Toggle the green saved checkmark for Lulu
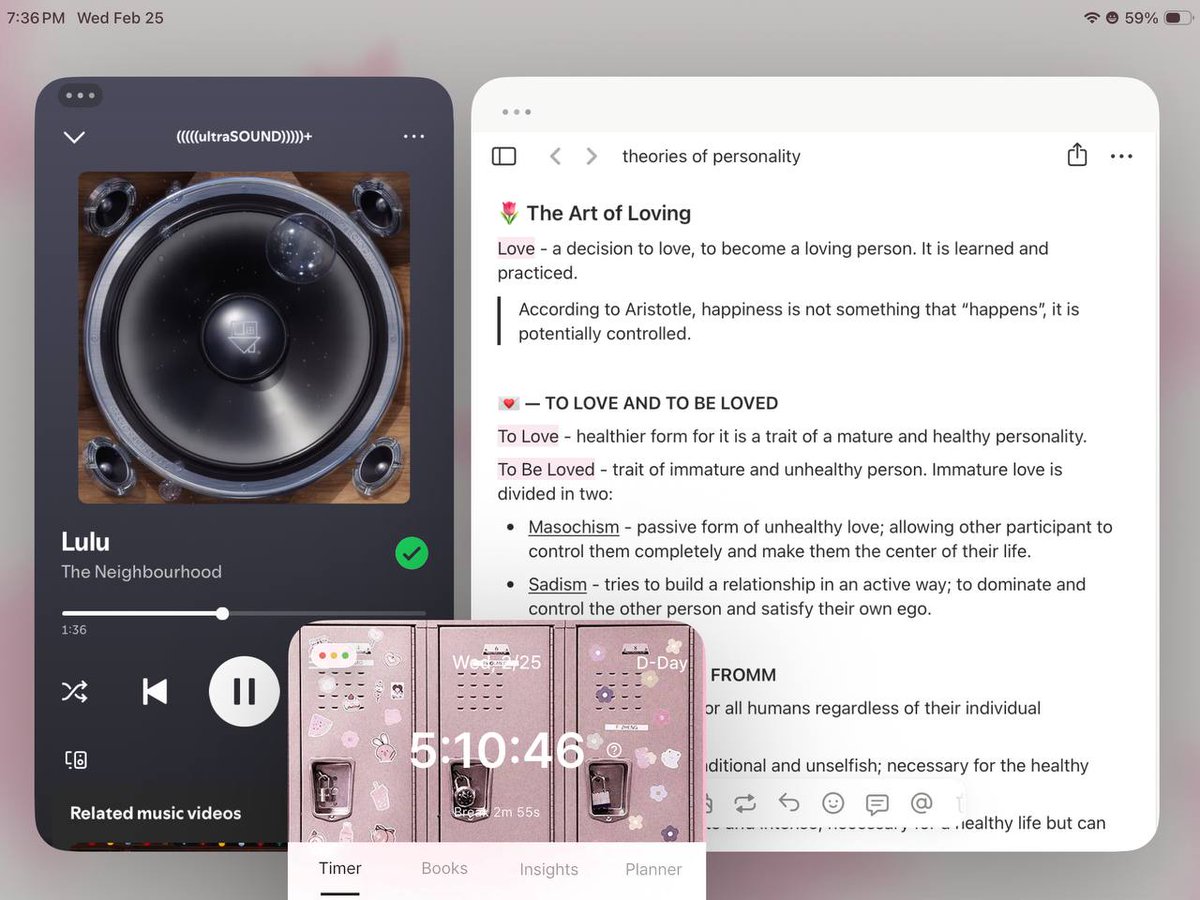Screen dimensions: 1200x900 pyautogui.click(x=411, y=553)
